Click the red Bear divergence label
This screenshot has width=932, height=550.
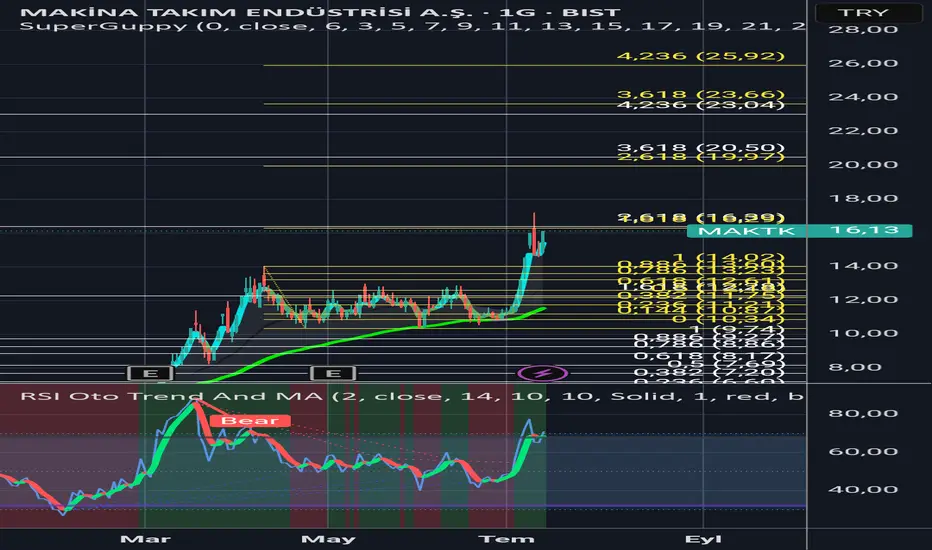point(250,421)
